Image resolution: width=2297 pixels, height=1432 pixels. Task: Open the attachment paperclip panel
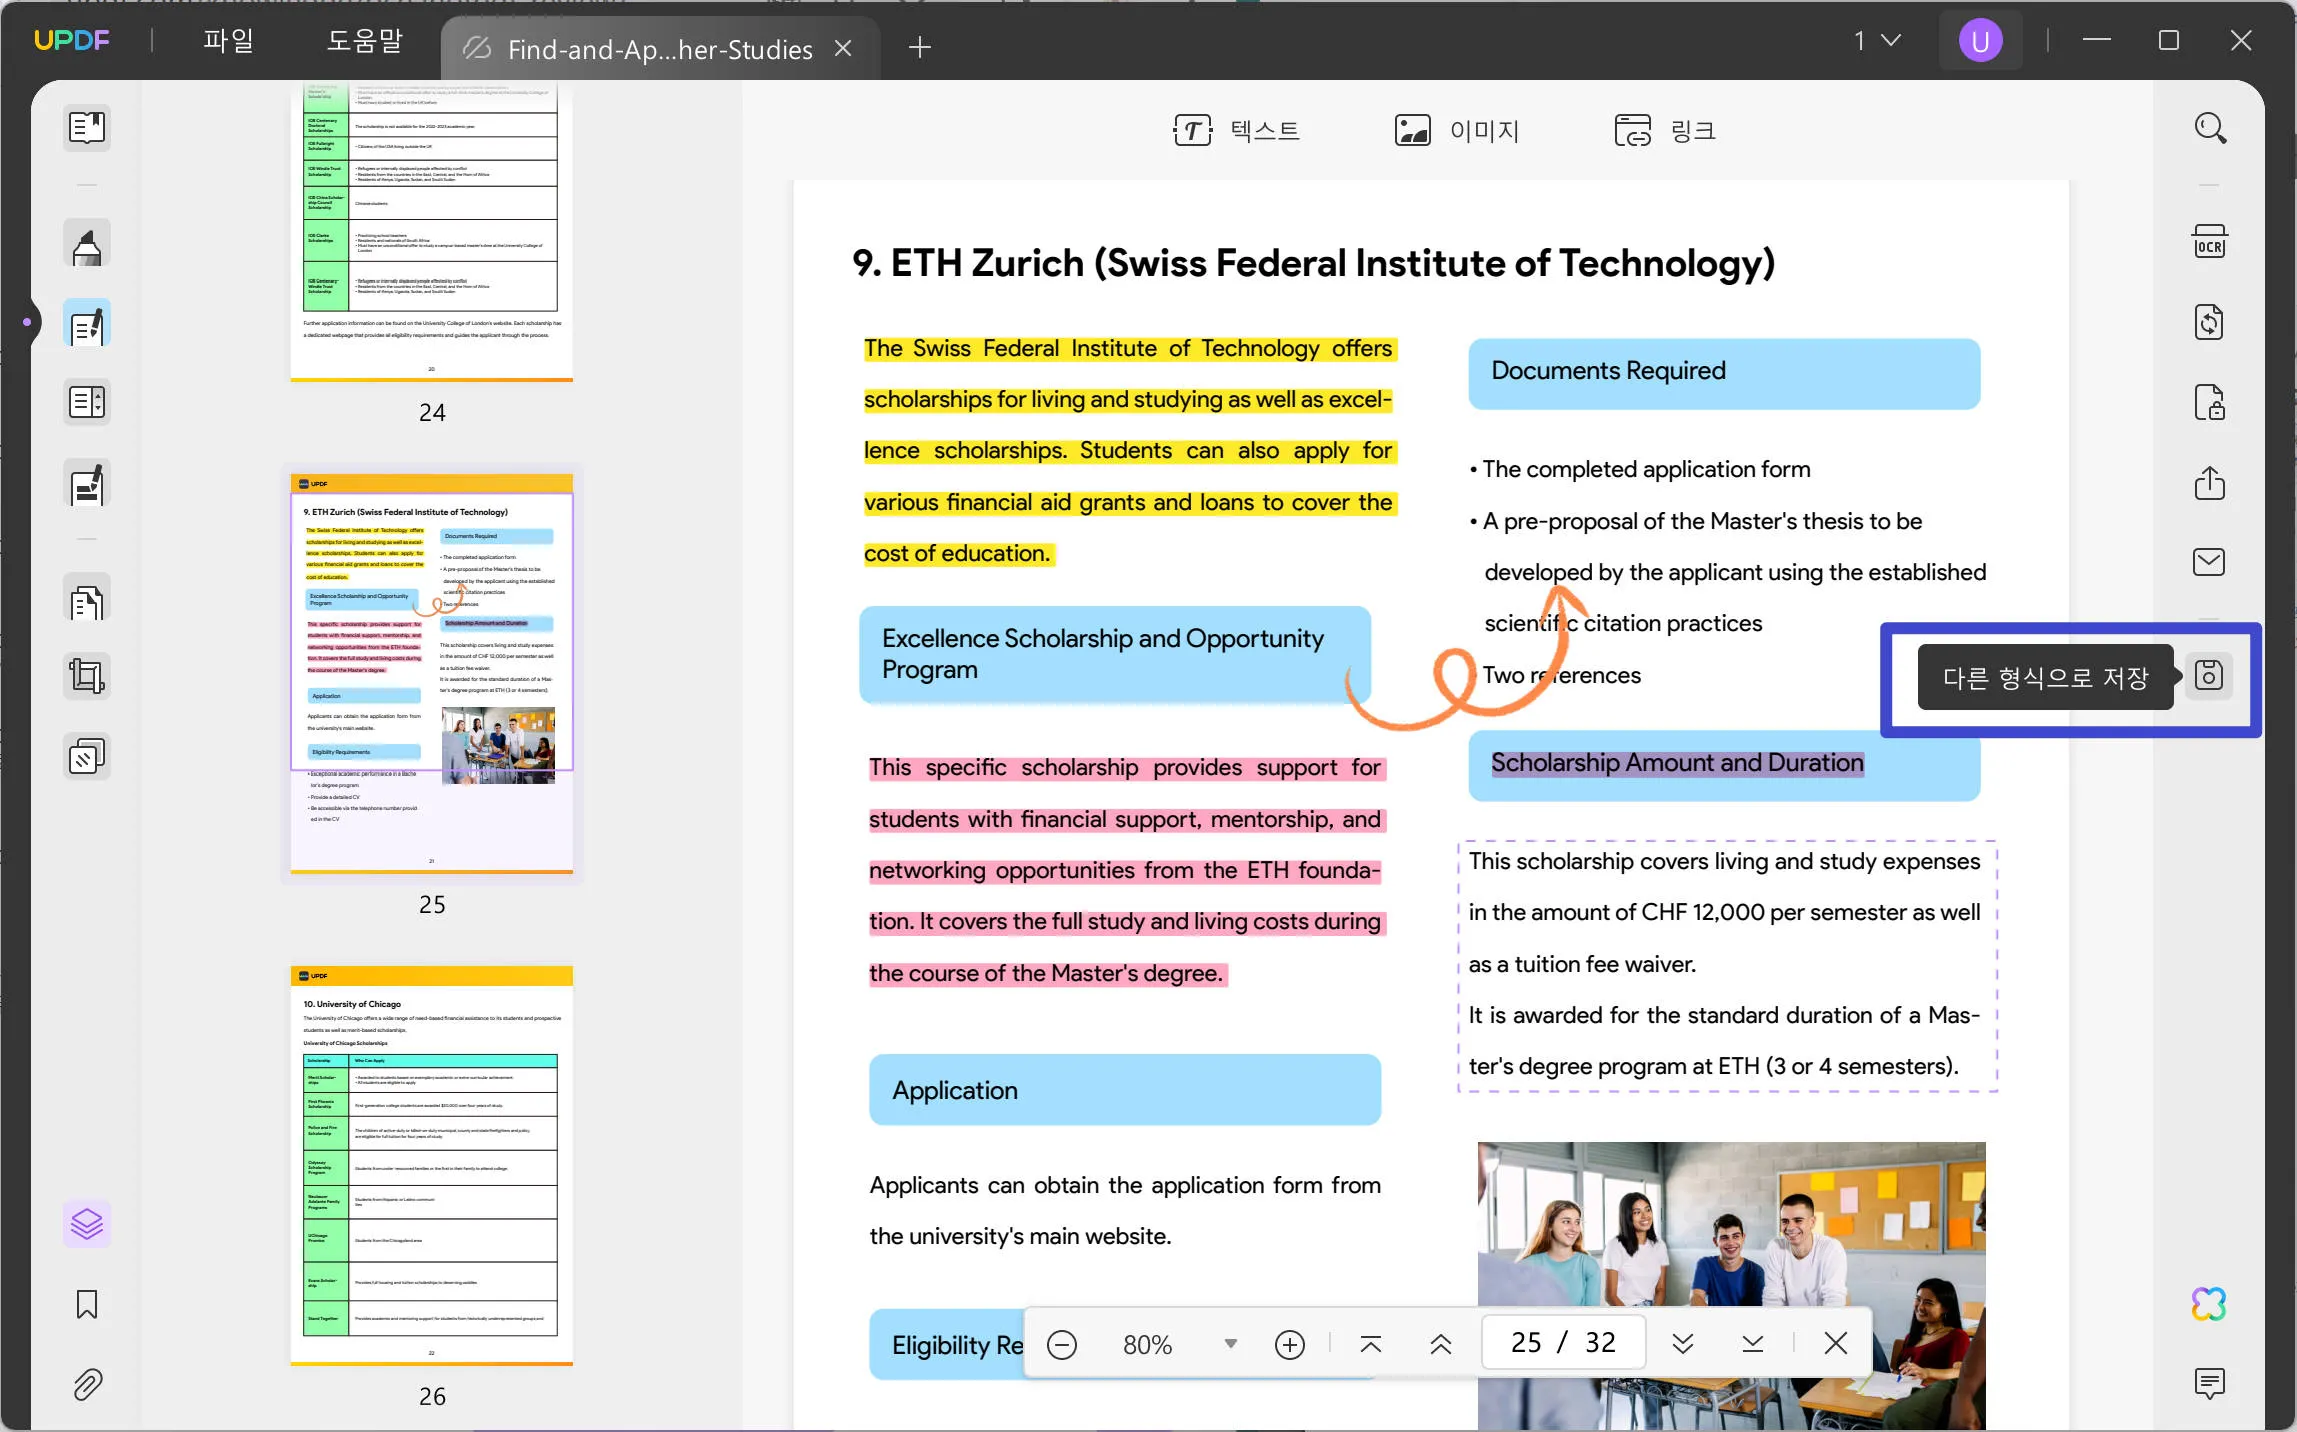(x=87, y=1385)
